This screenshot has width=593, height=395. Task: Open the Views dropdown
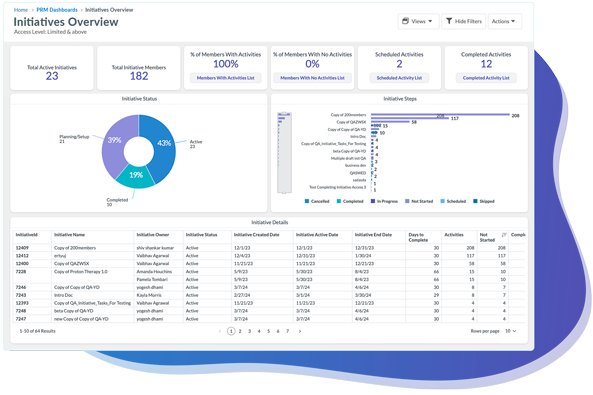pos(418,21)
